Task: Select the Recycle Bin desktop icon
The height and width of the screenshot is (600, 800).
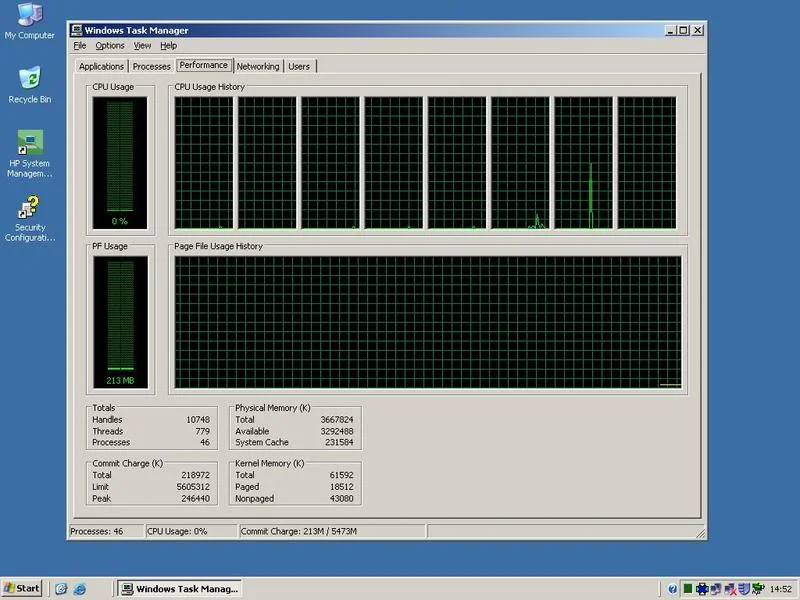Action: pyautogui.click(x=30, y=85)
